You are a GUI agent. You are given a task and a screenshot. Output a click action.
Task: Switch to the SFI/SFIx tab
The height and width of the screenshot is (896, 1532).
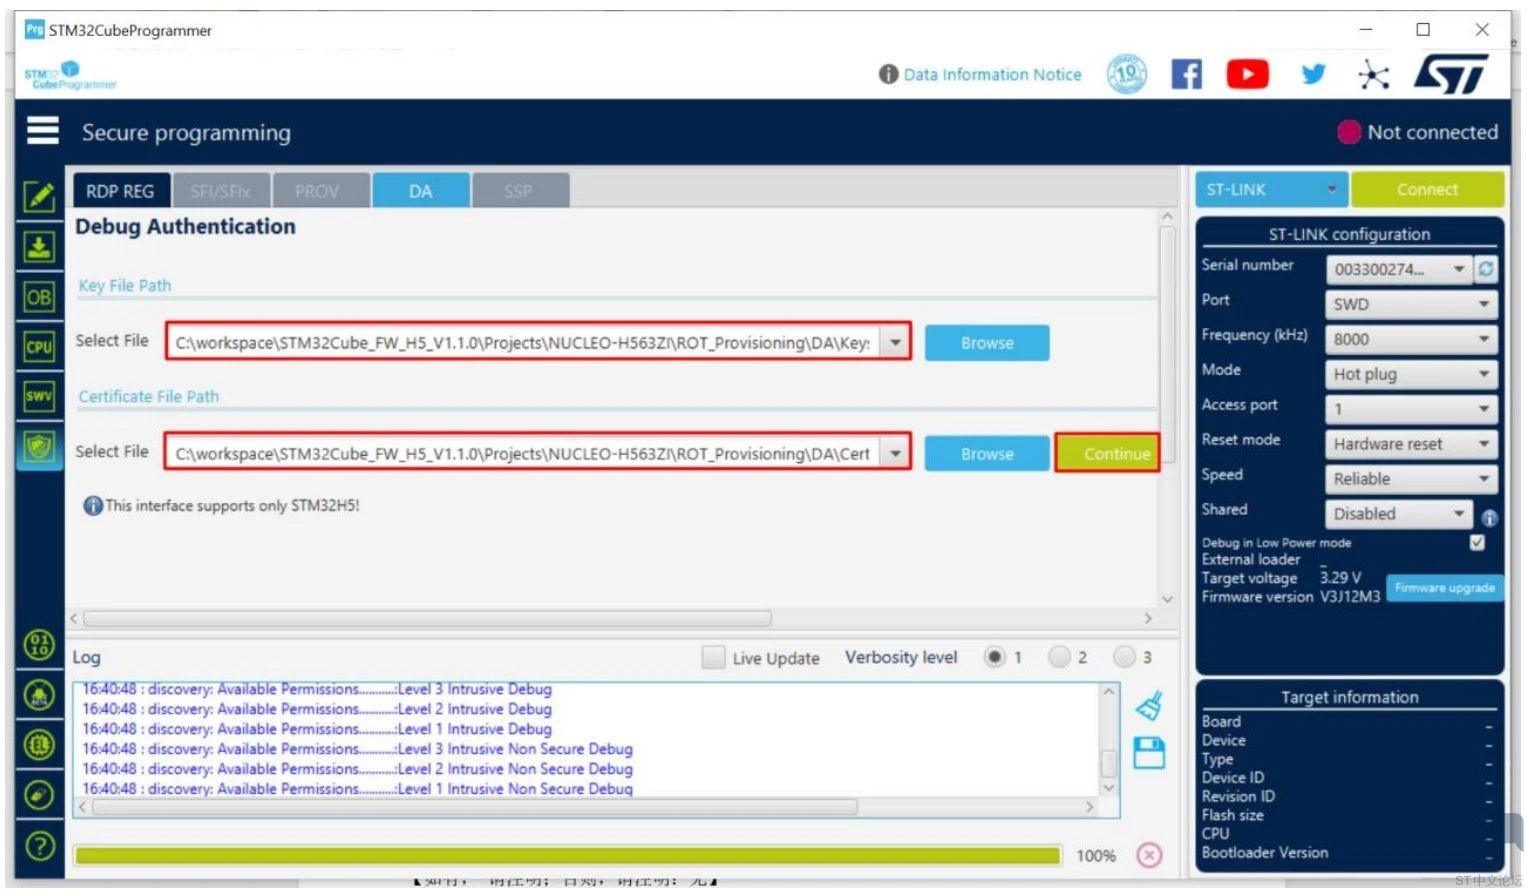220,191
